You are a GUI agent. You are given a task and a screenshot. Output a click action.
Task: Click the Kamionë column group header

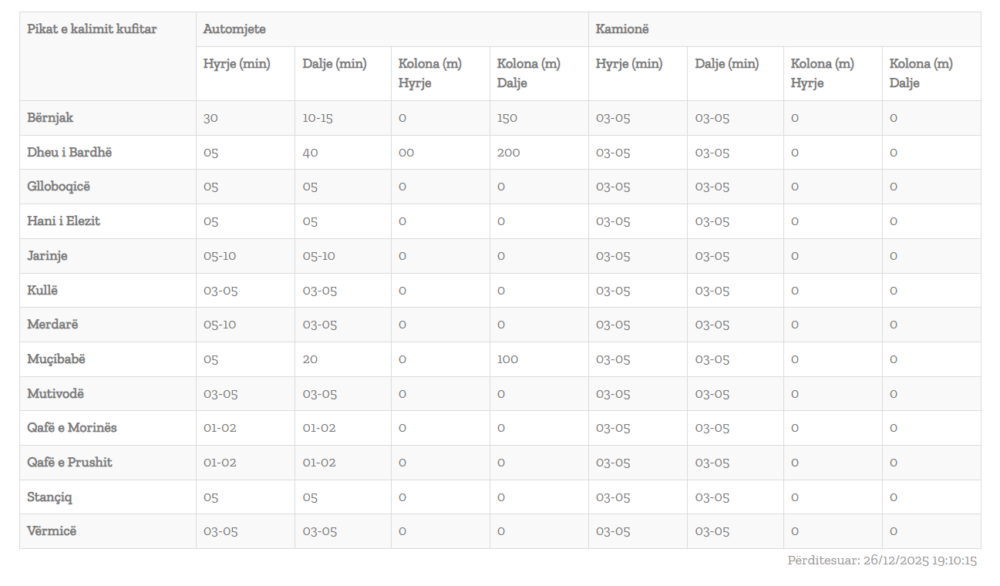point(622,29)
